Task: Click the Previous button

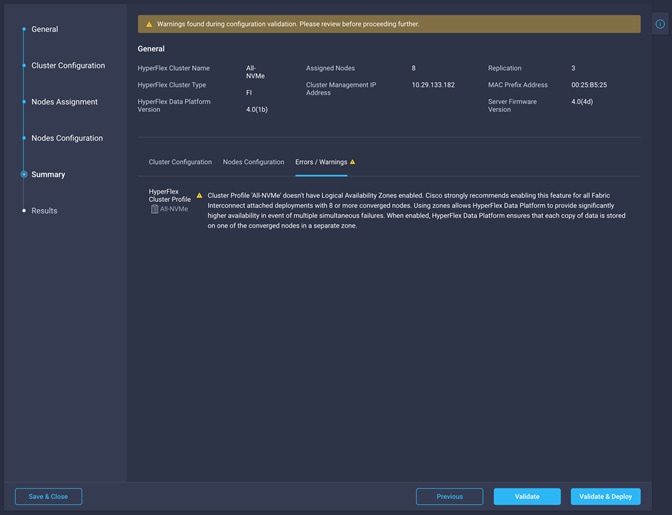Action: 450,497
